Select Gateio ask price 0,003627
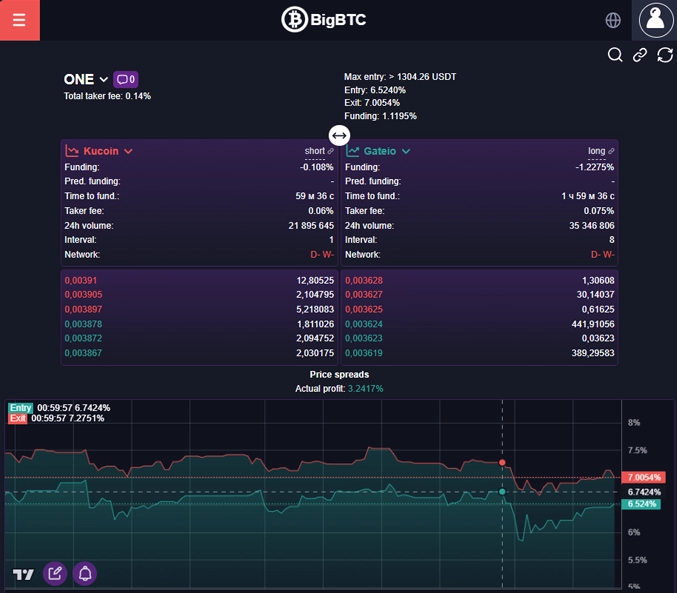The width and height of the screenshot is (677, 593). point(364,295)
